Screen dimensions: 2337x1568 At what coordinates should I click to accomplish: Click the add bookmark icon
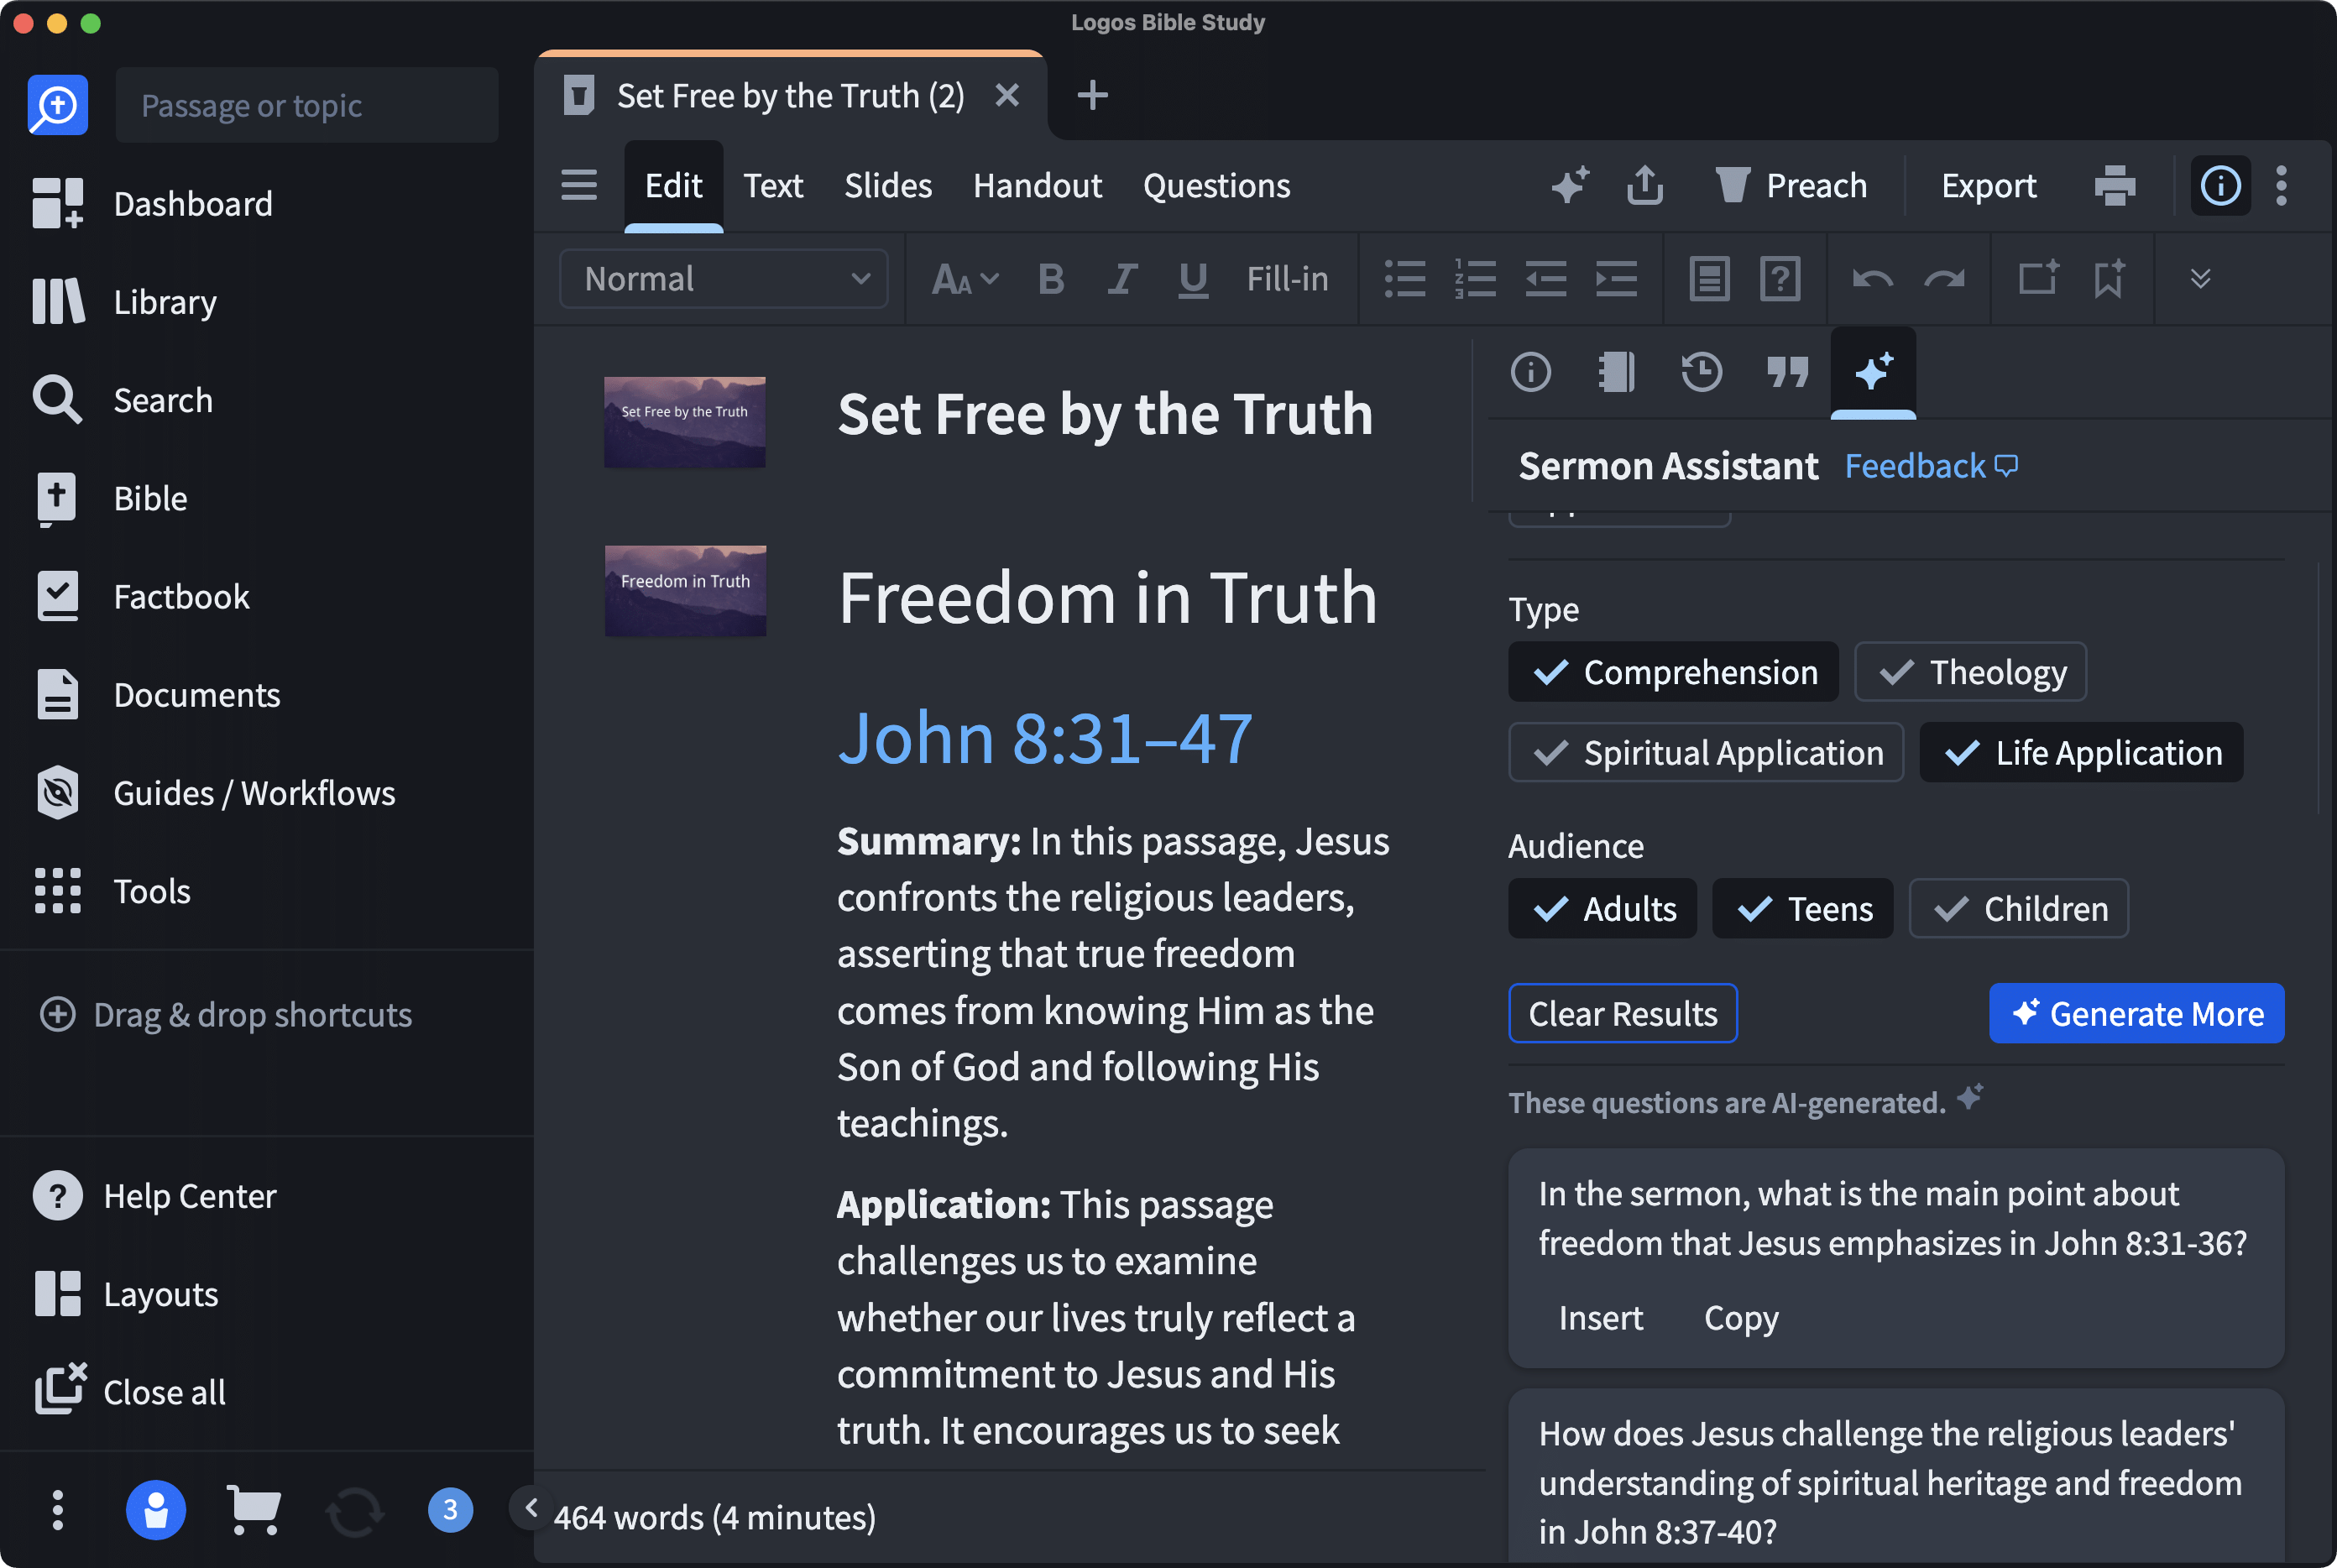(2109, 278)
